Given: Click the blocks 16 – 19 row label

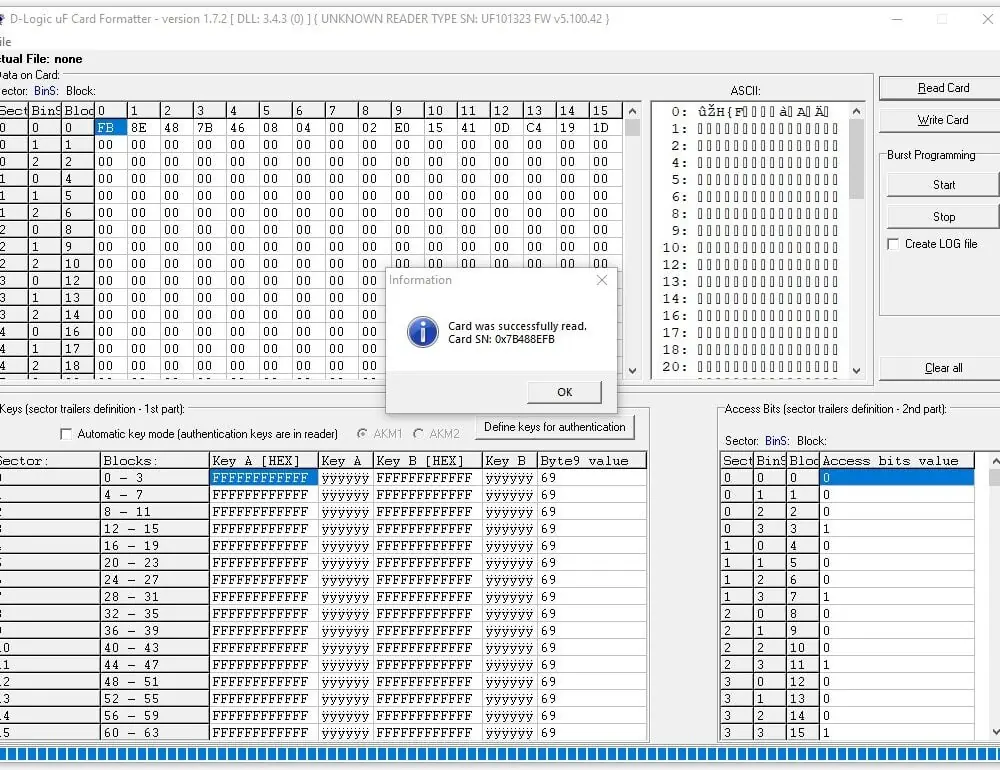Looking at the screenshot, I should (155, 545).
